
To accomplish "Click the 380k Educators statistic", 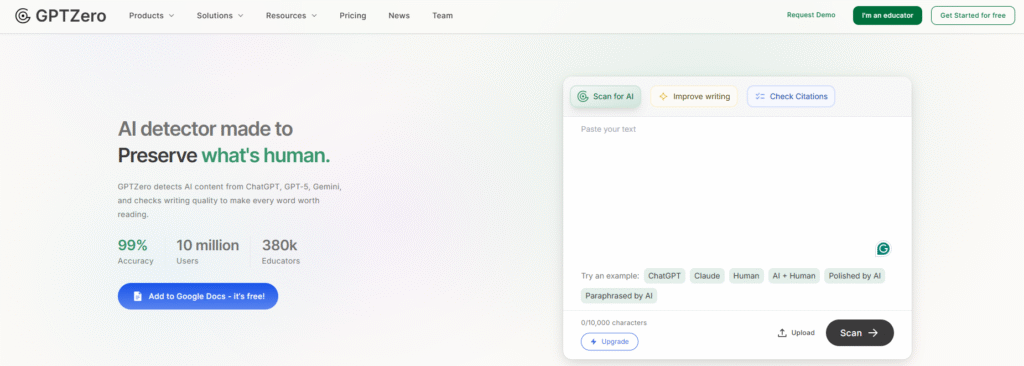I will 281,252.
